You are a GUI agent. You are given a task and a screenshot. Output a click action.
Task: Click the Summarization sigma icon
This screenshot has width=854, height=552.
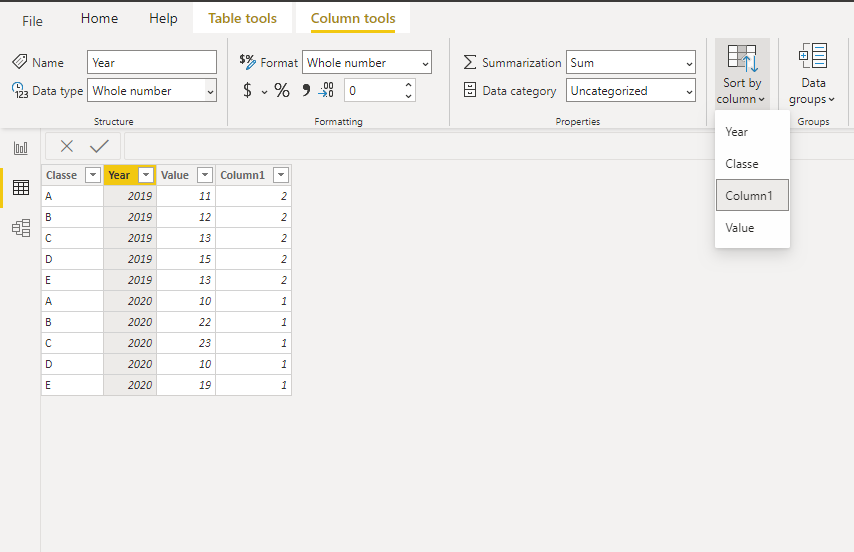[x=469, y=62]
